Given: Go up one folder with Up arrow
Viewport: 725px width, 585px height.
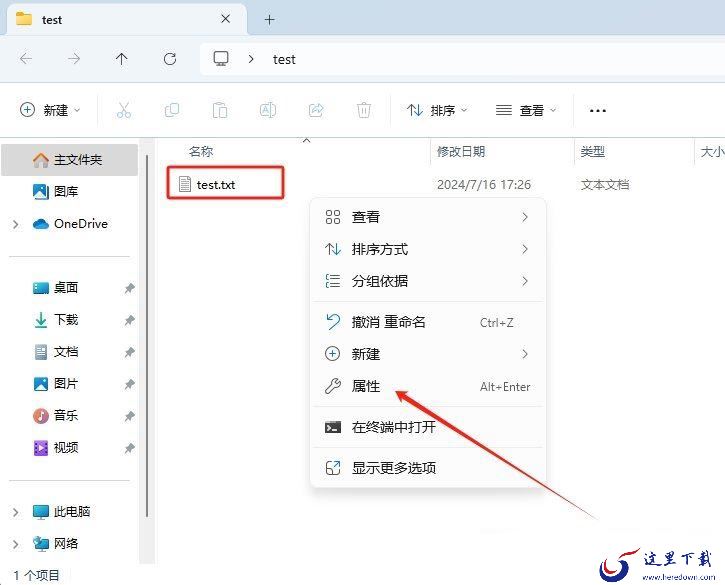Looking at the screenshot, I should (x=122, y=59).
